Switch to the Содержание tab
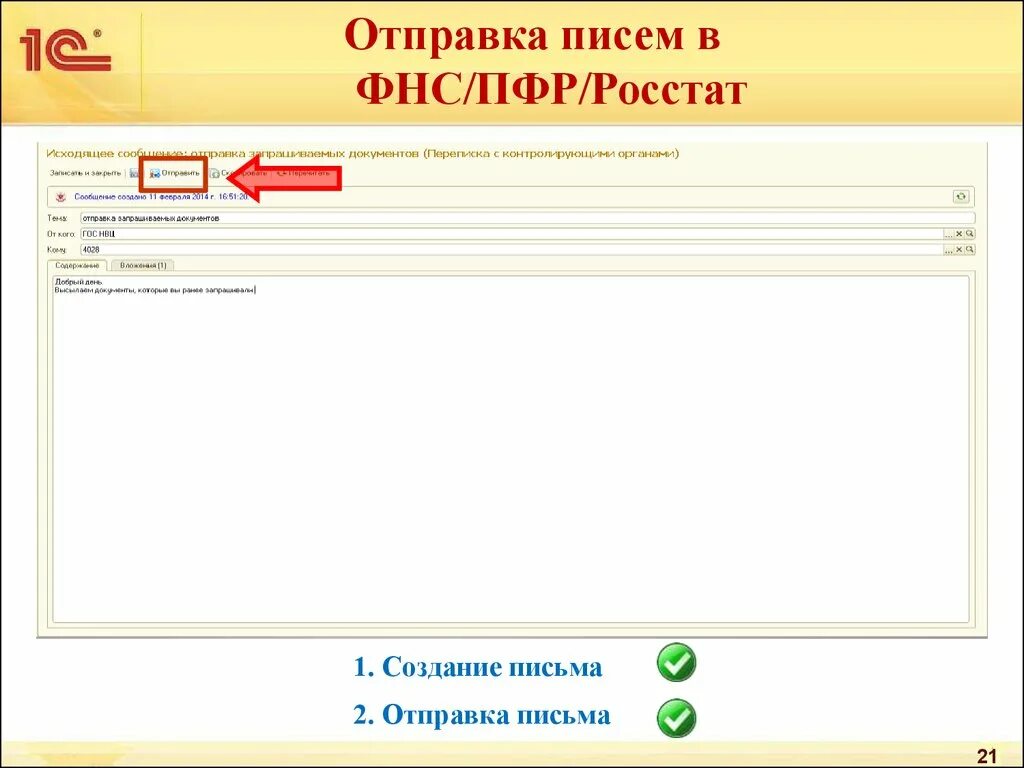 [x=77, y=266]
